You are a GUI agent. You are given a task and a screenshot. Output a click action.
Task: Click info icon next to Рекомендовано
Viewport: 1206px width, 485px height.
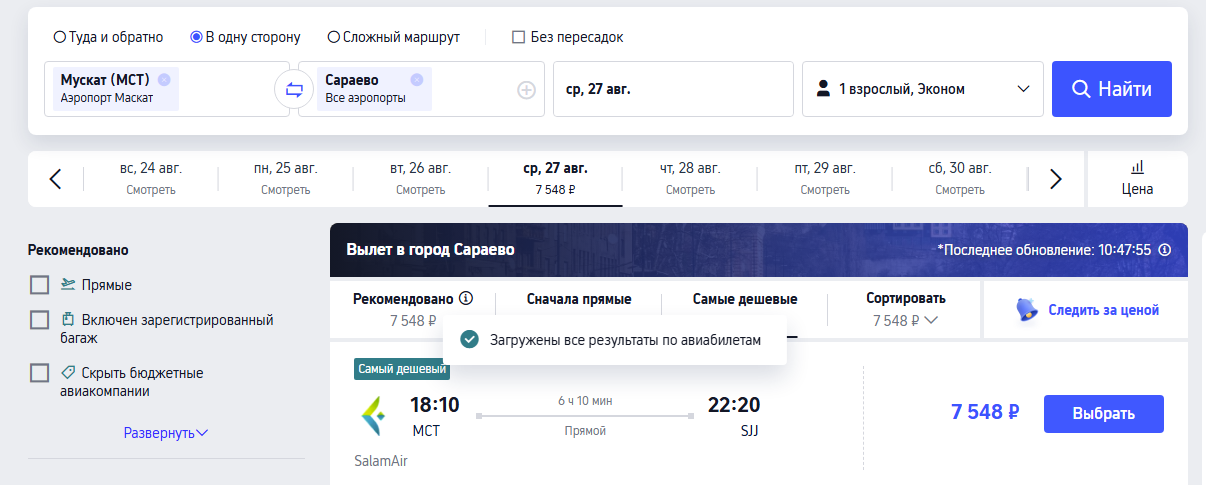[x=467, y=298]
